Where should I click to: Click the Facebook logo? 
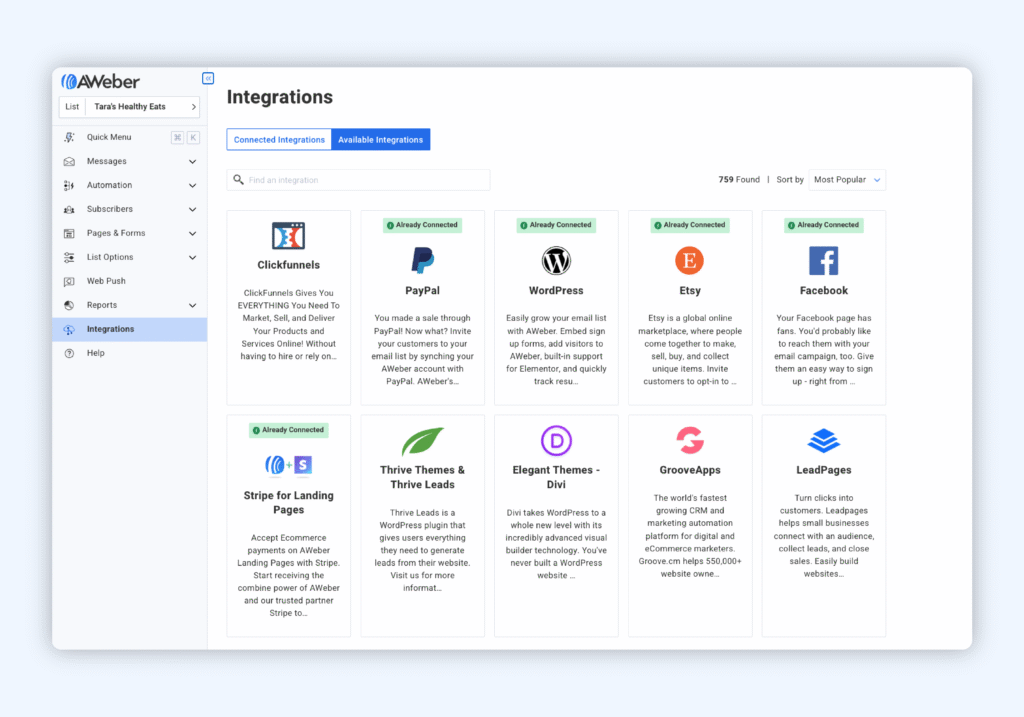pyautogui.click(x=824, y=261)
